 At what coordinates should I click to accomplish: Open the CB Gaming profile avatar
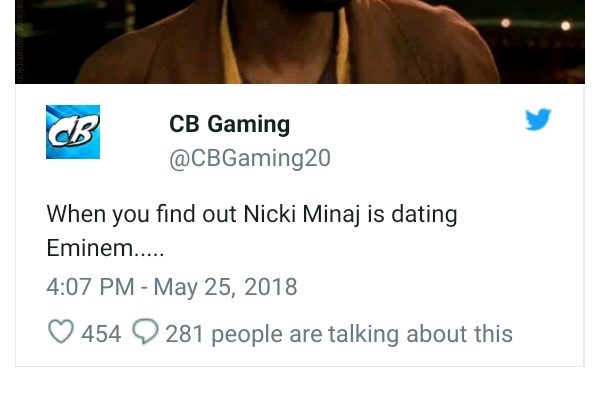(x=73, y=132)
